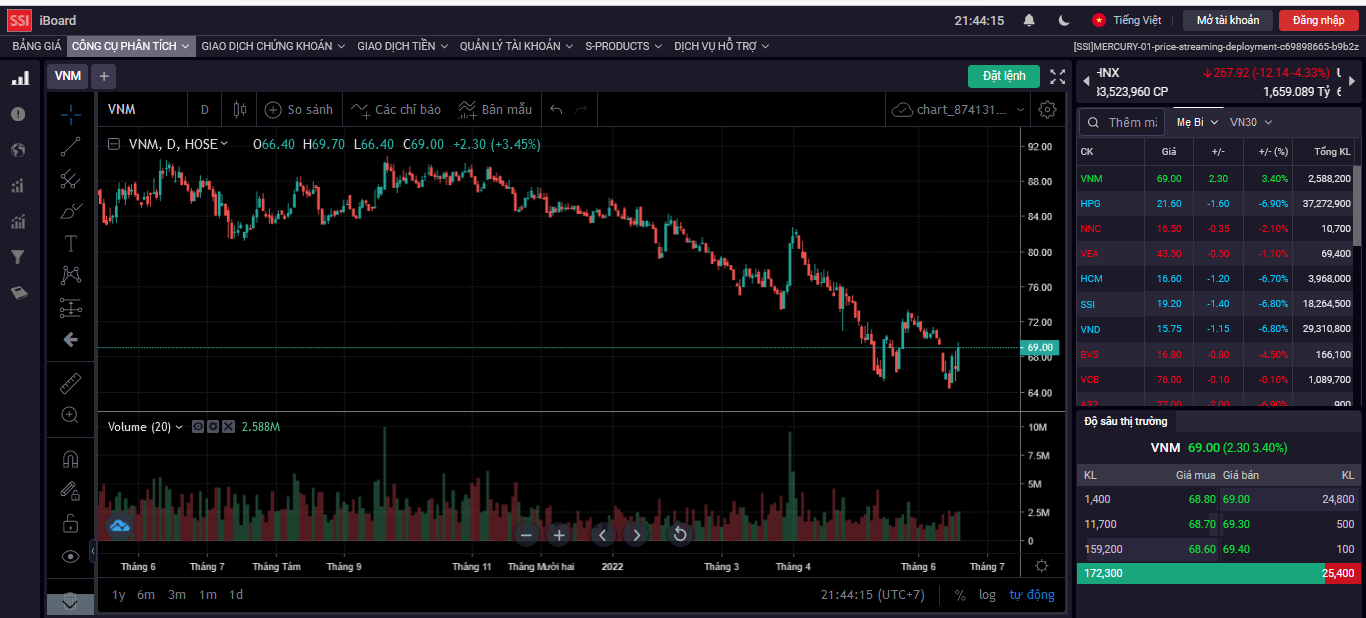Open the prediction and measurement tools
This screenshot has height=618, width=1366.
(70, 307)
